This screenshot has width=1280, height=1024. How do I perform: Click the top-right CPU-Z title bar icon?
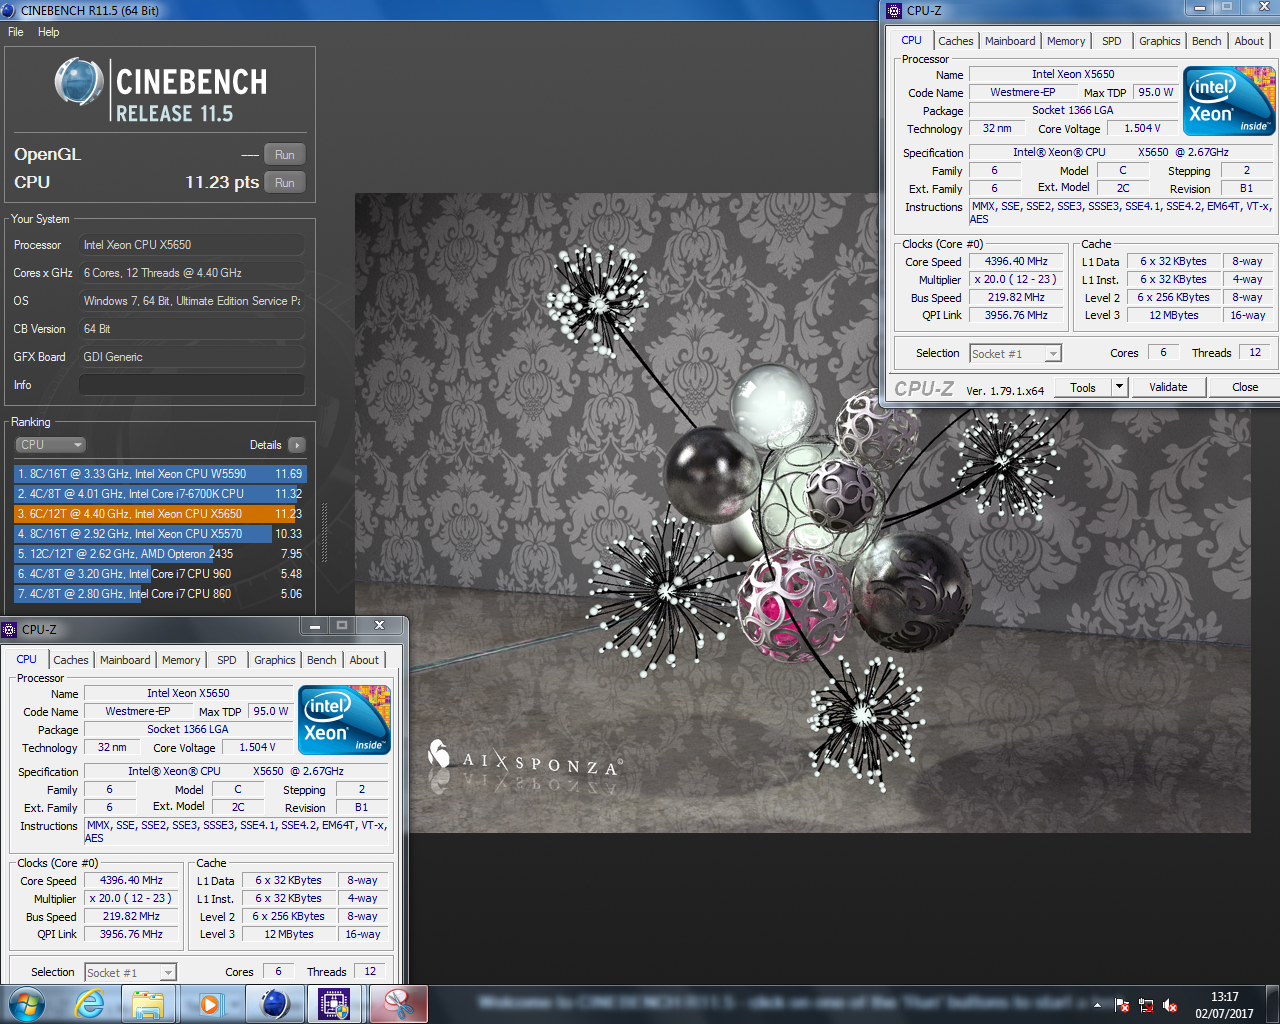[893, 10]
